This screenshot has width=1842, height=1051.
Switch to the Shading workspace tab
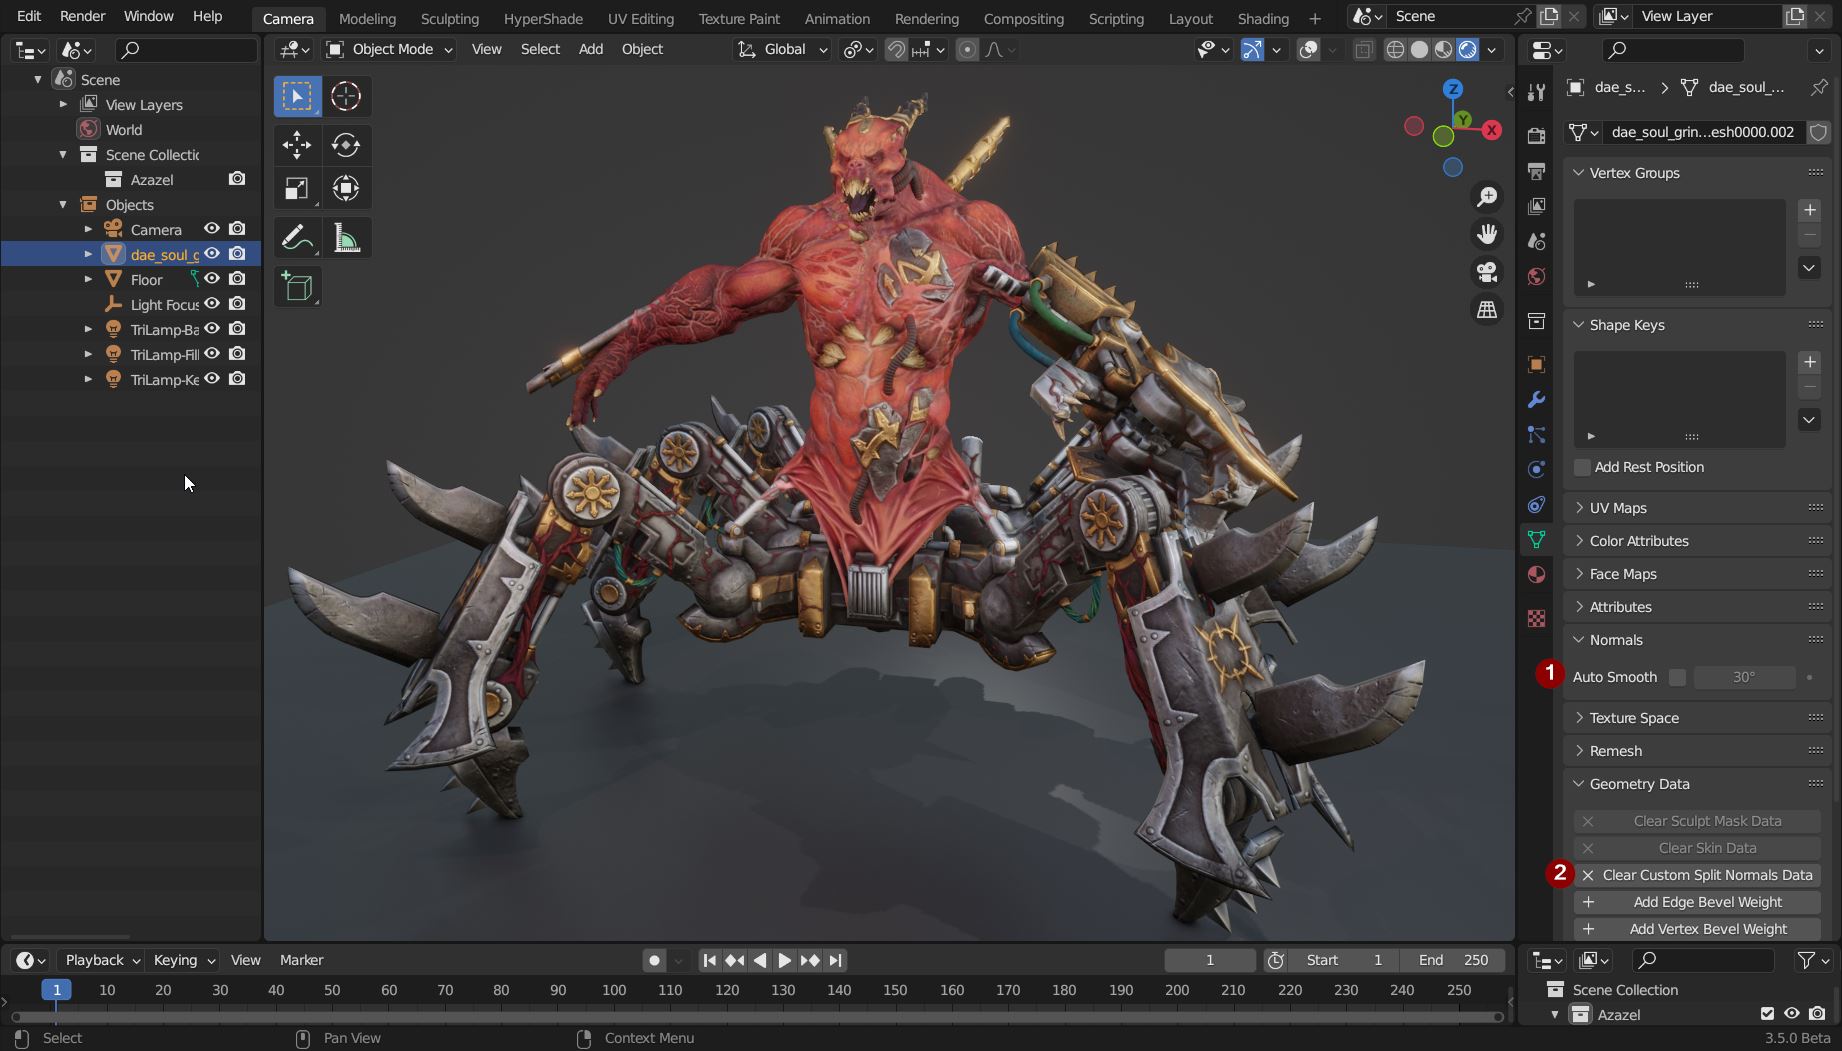click(x=1263, y=18)
